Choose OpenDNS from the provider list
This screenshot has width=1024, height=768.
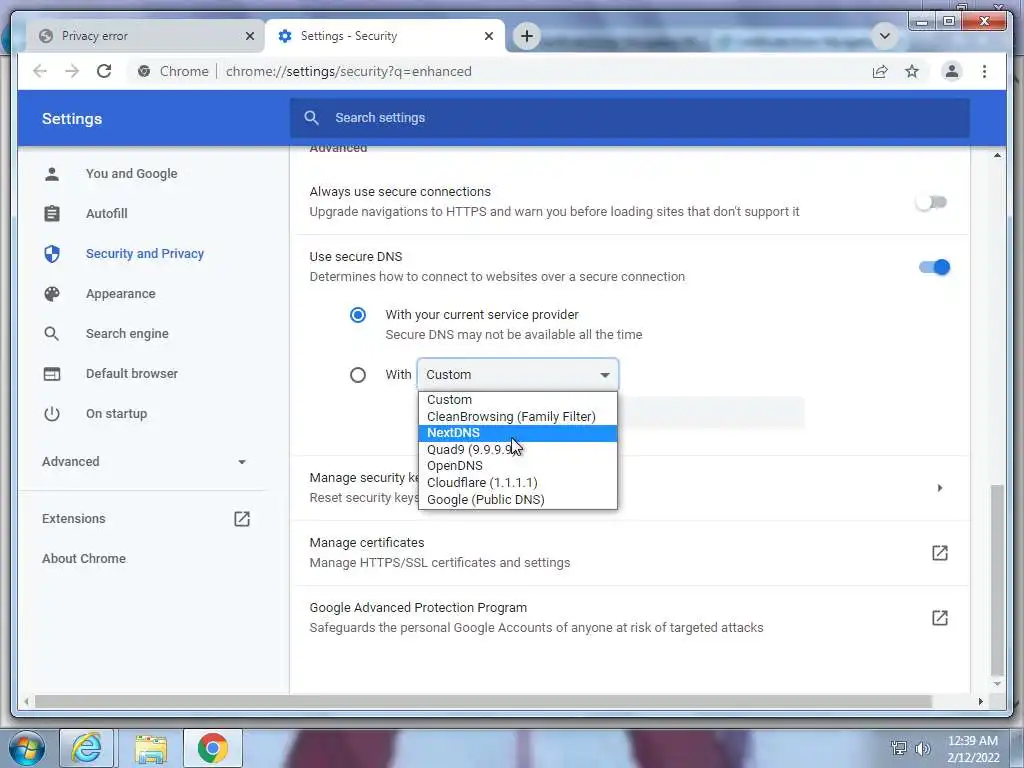517,466
